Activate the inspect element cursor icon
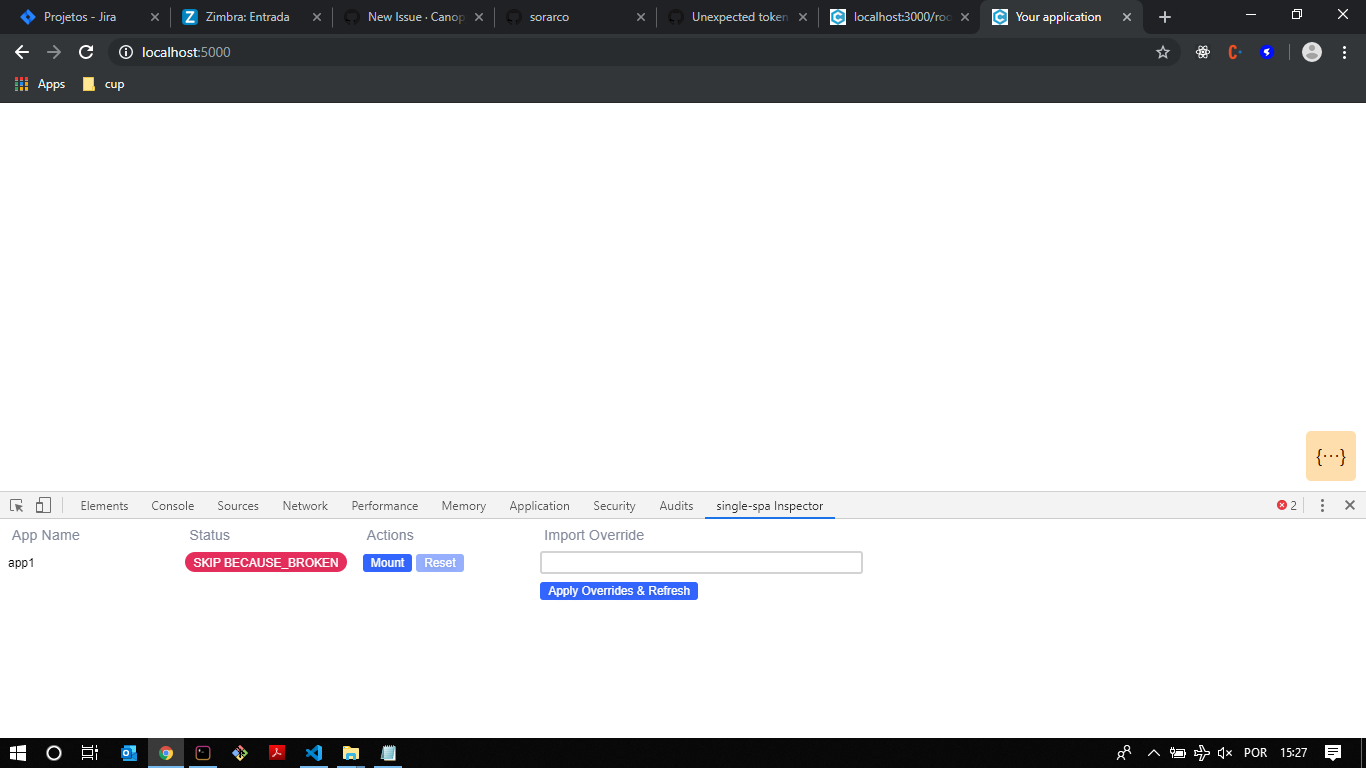 pyautogui.click(x=15, y=505)
